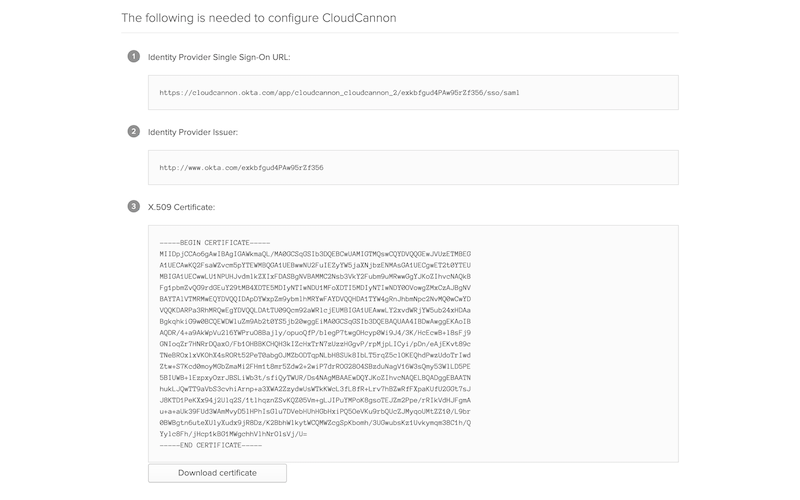Select the 'Identity Provider Single Sign-On URL' label

coord(219,57)
